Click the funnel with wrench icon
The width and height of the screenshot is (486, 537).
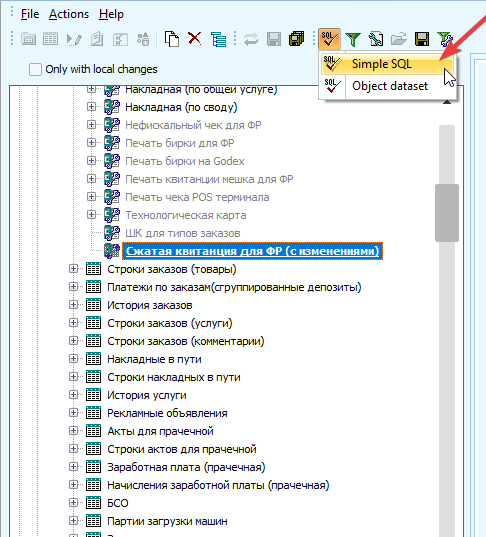(445, 39)
